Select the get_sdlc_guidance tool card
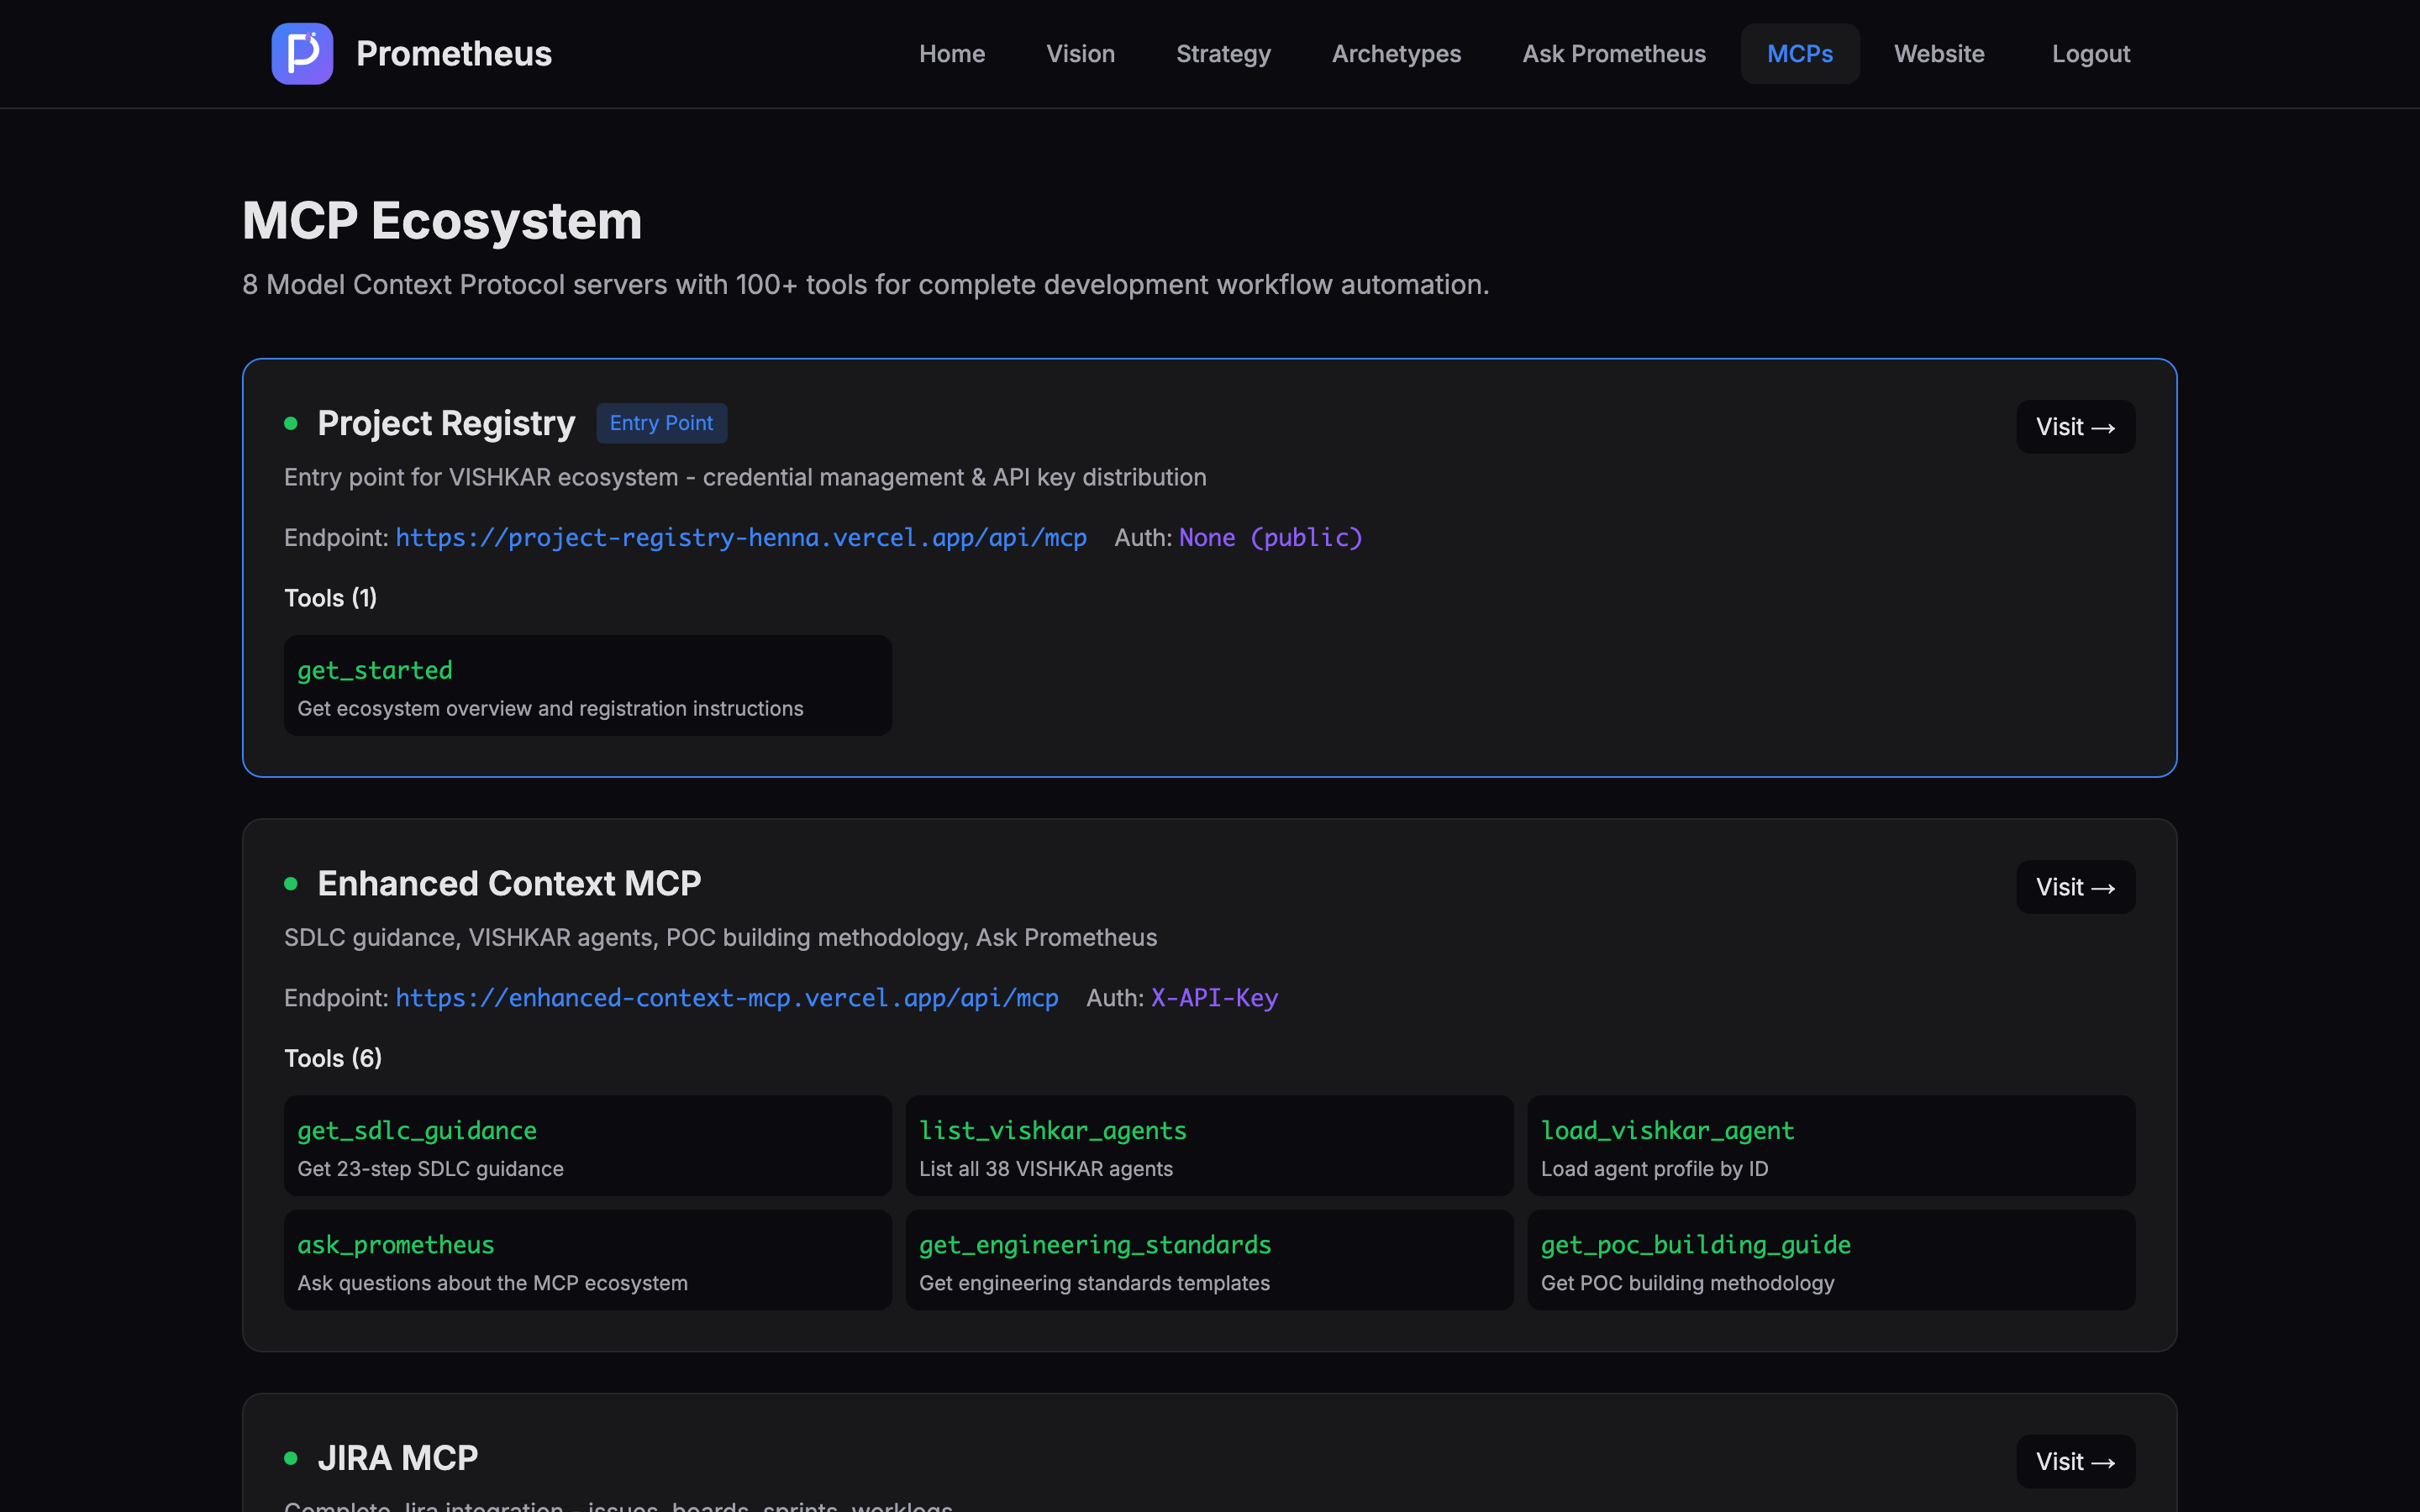This screenshot has width=2420, height=1512. pyautogui.click(x=587, y=1146)
